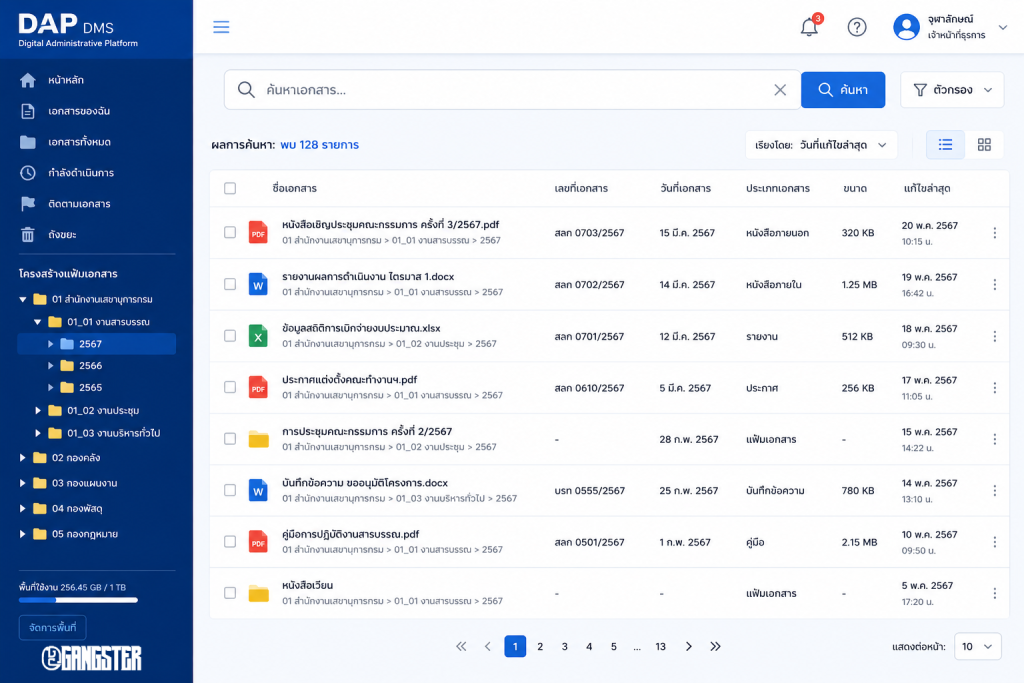The image size is (1024, 683).
Task: Clear search with the X icon
Action: 780,89
